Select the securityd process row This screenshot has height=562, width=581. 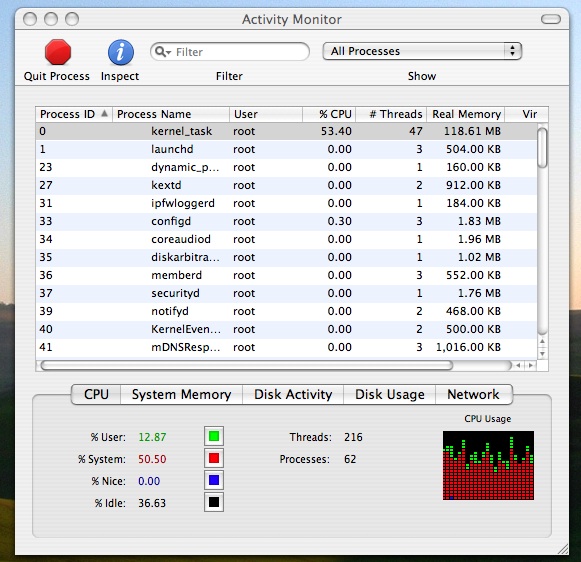[286, 293]
